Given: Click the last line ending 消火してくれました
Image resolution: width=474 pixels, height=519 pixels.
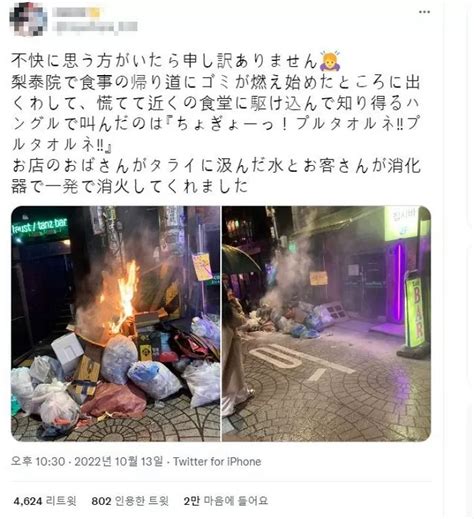Looking at the screenshot, I should point(130,187).
